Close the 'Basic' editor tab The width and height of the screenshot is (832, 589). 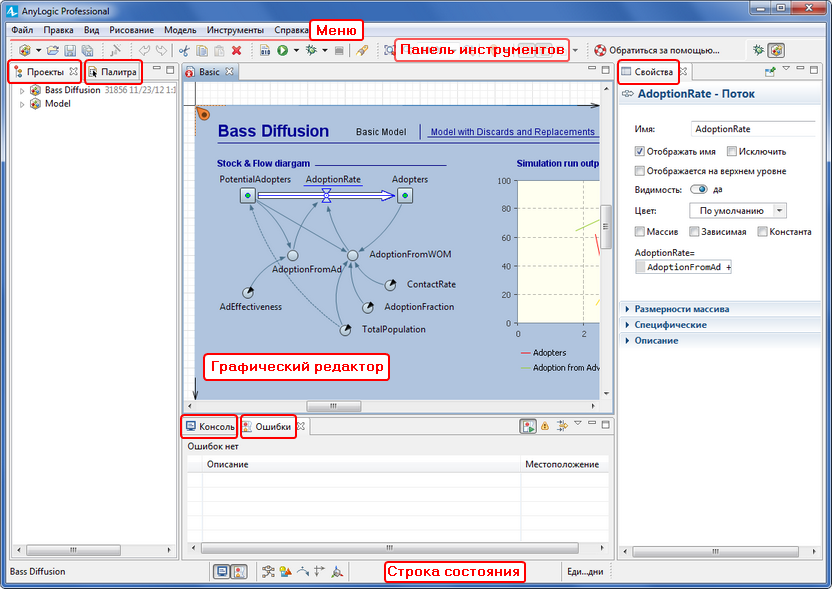click(229, 71)
